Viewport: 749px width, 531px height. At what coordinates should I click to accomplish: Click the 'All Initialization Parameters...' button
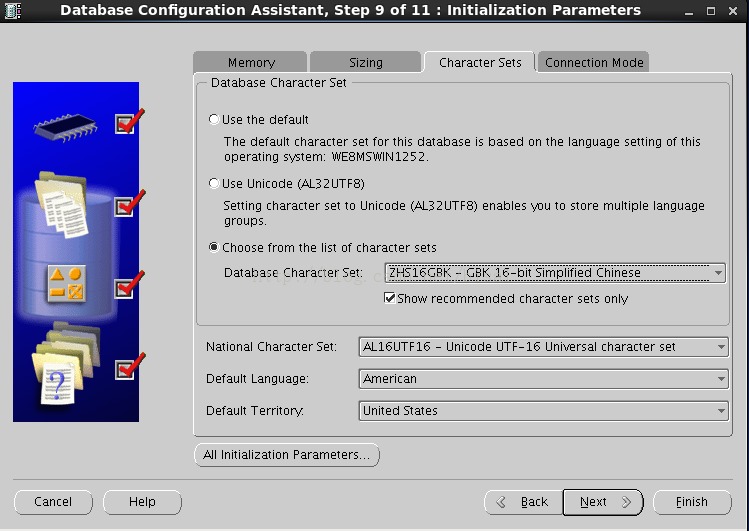[287, 455]
